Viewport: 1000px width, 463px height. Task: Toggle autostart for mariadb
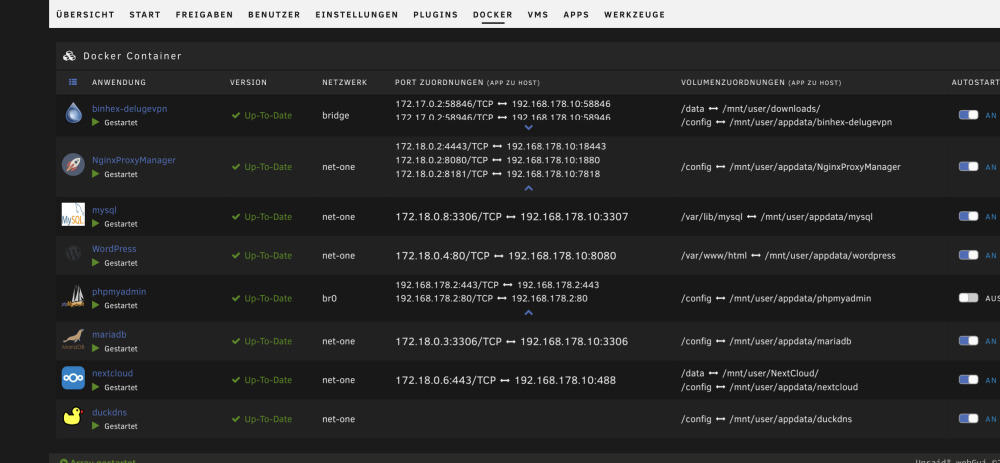(x=968, y=341)
